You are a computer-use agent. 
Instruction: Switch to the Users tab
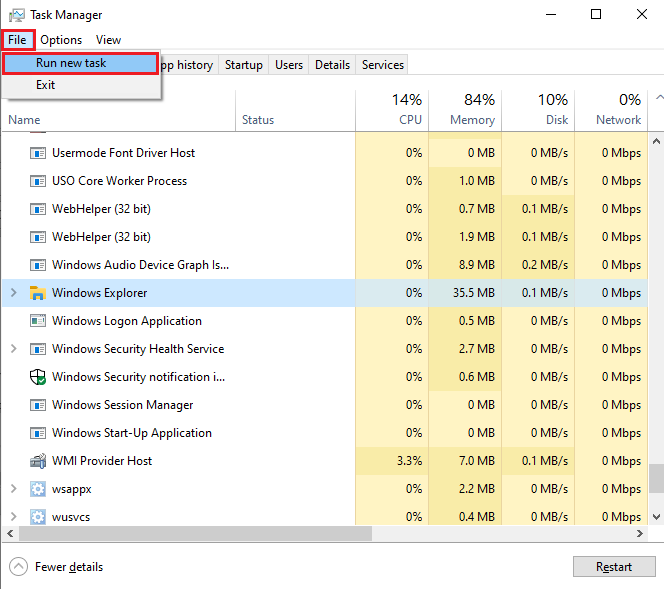[289, 65]
